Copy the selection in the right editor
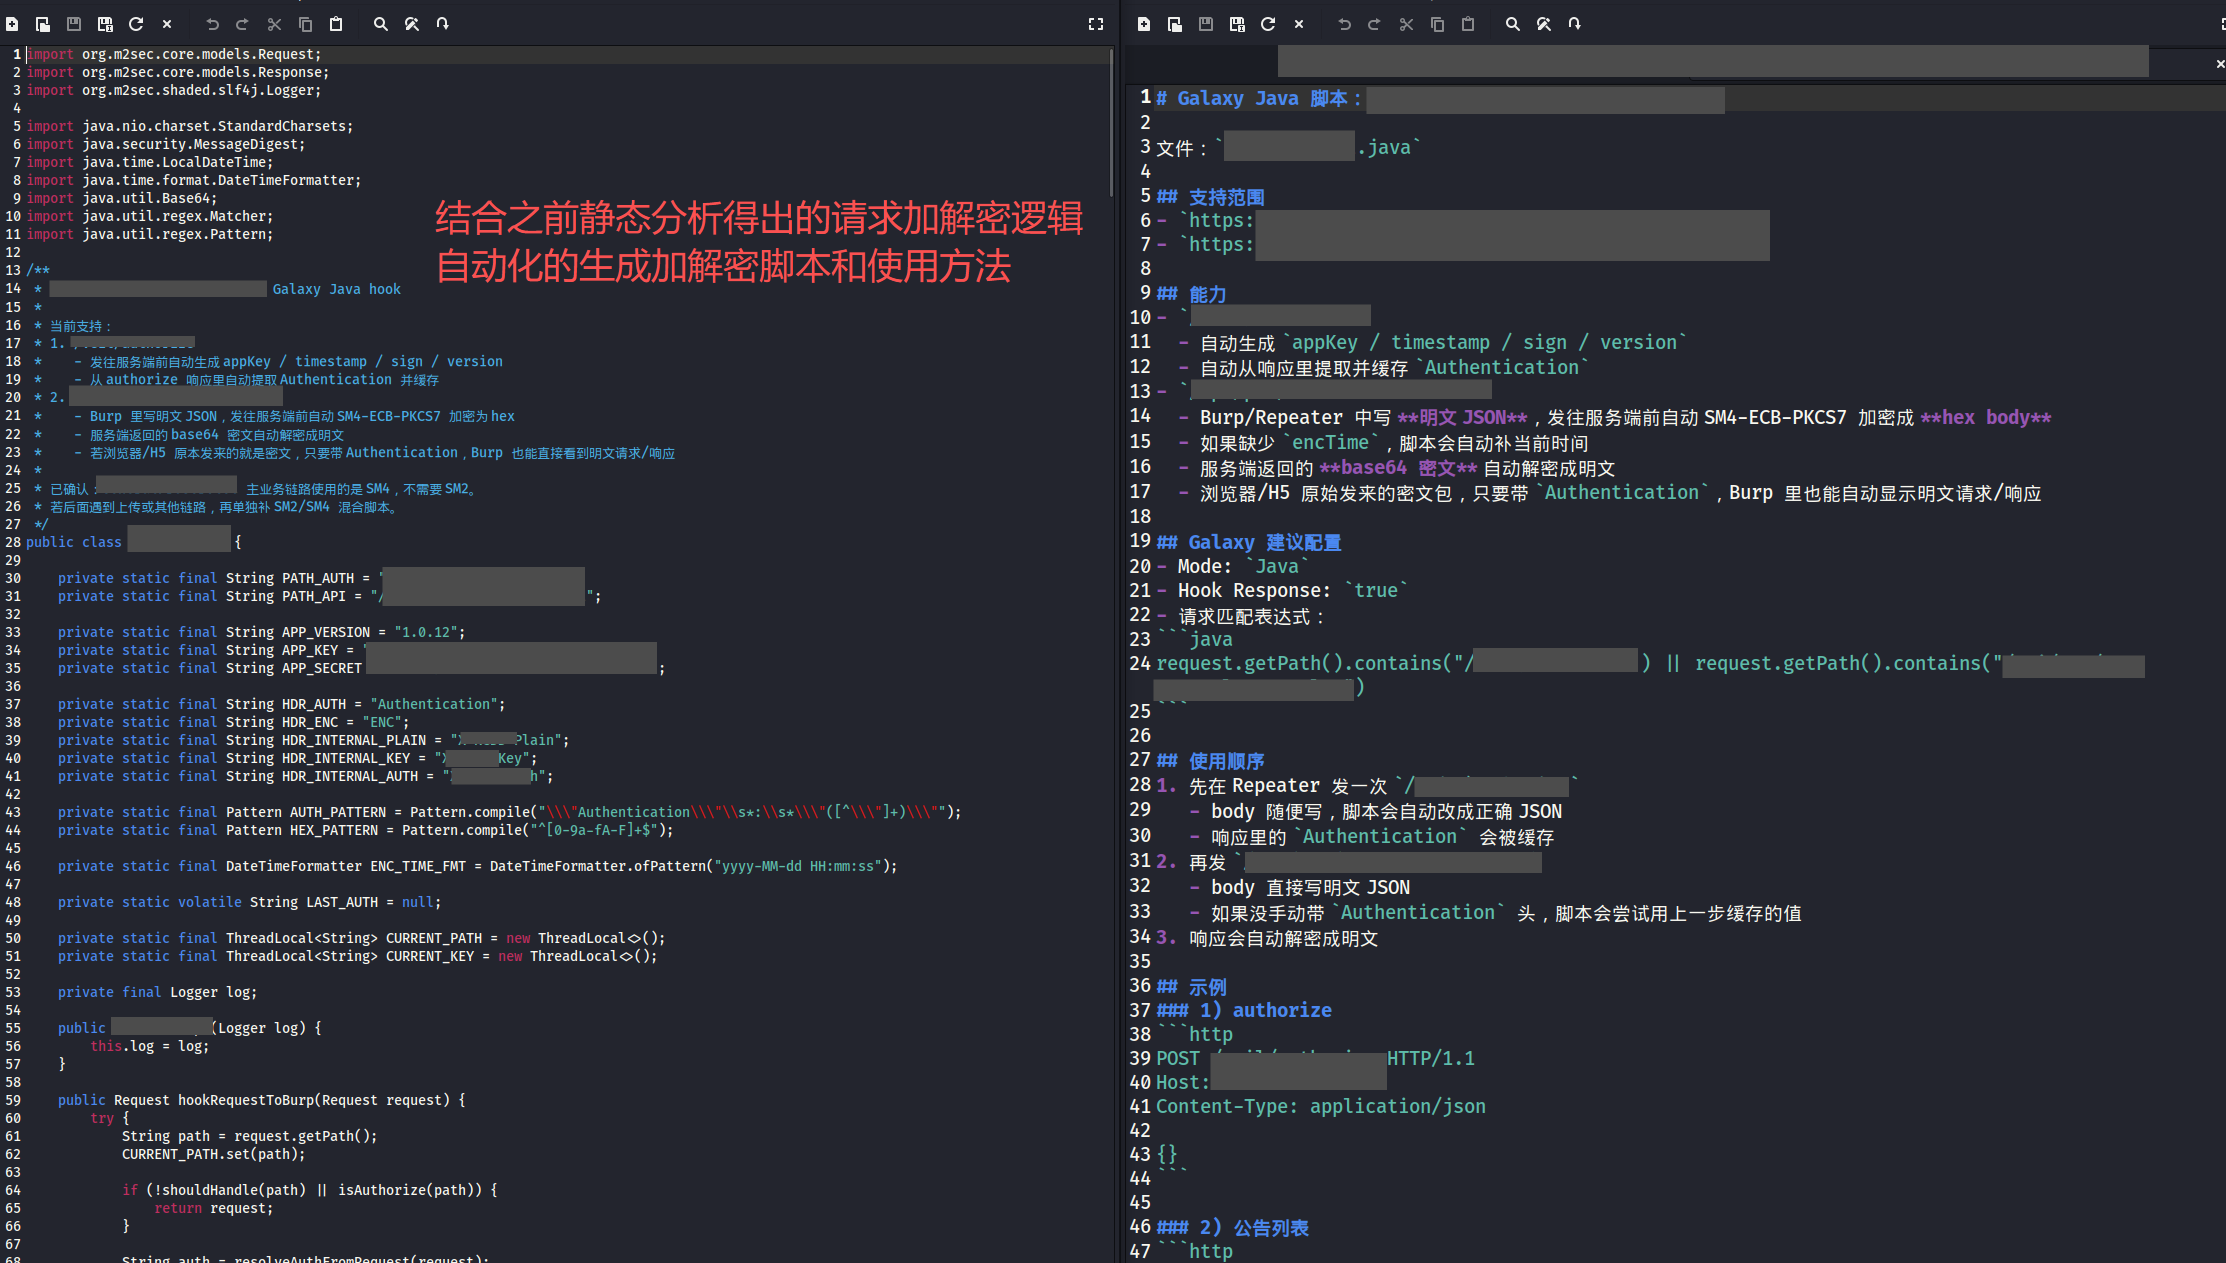This screenshot has width=2226, height=1263. [x=1437, y=24]
